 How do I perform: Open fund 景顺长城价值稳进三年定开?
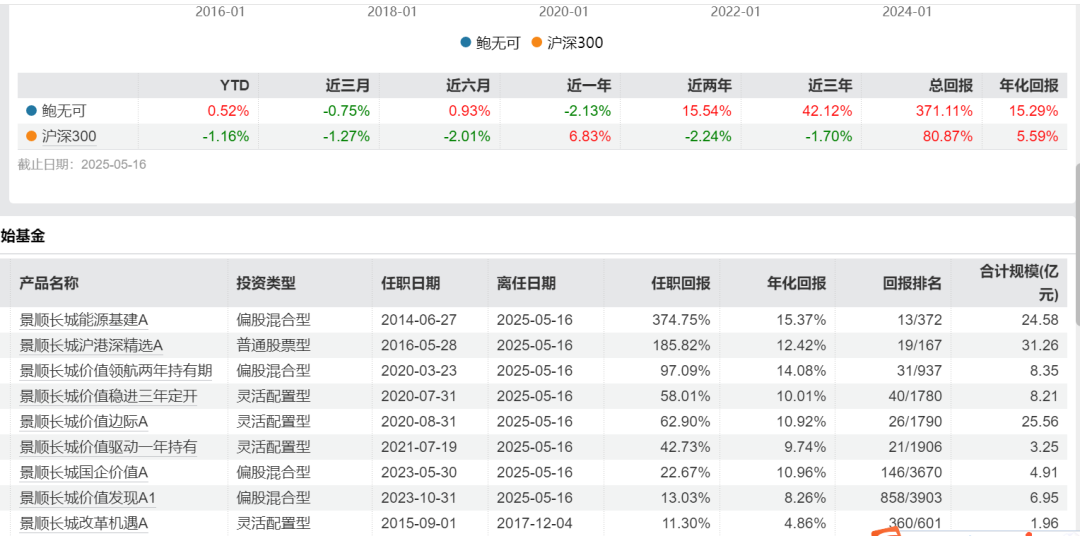tap(108, 396)
